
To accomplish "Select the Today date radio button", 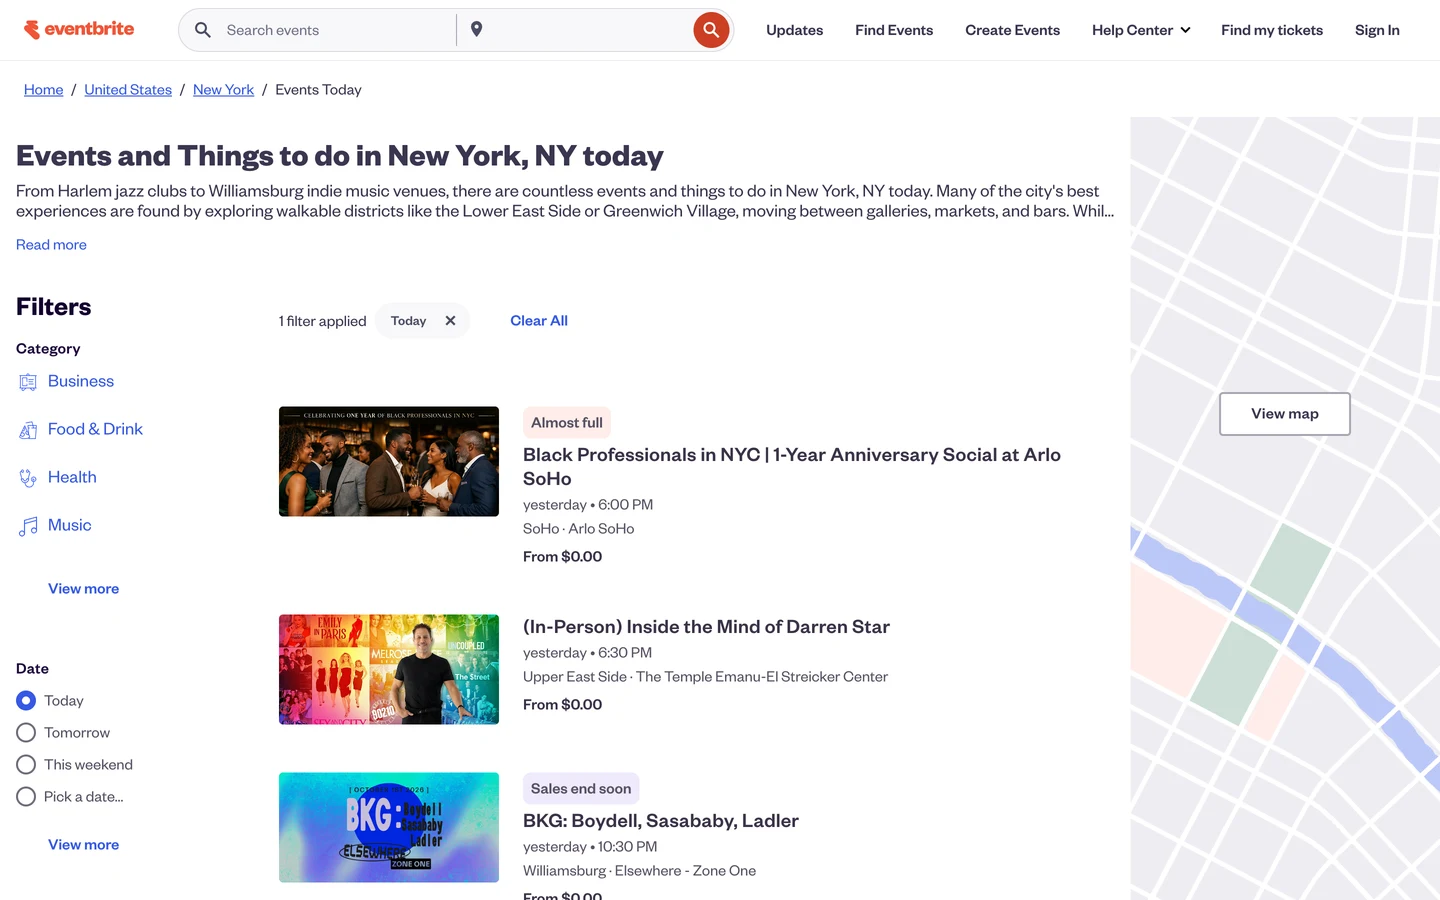I will click(x=26, y=701).
